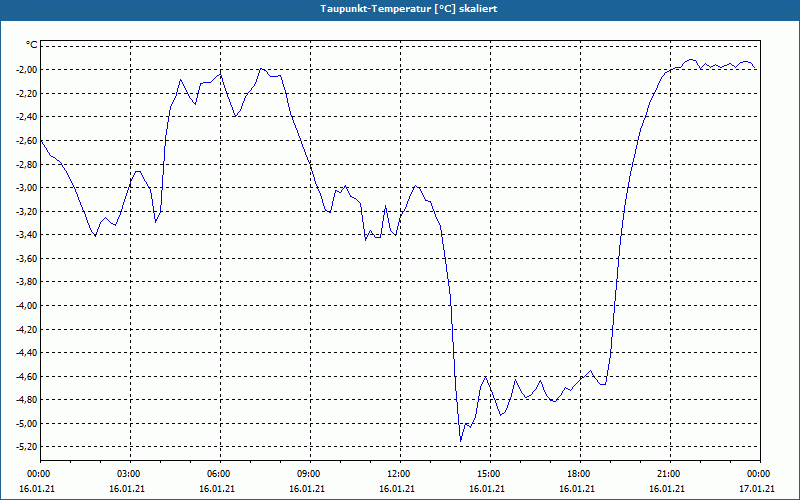
Task: Select the '-2,20' y-axis label
Action: pyautogui.click(x=27, y=93)
